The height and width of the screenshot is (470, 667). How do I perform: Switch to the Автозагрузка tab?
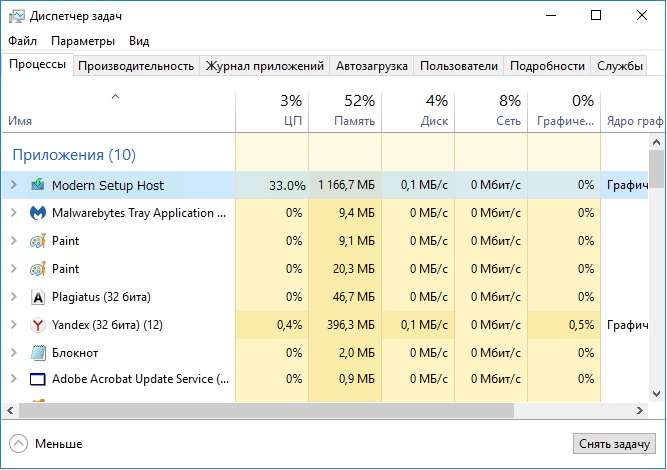[372, 66]
